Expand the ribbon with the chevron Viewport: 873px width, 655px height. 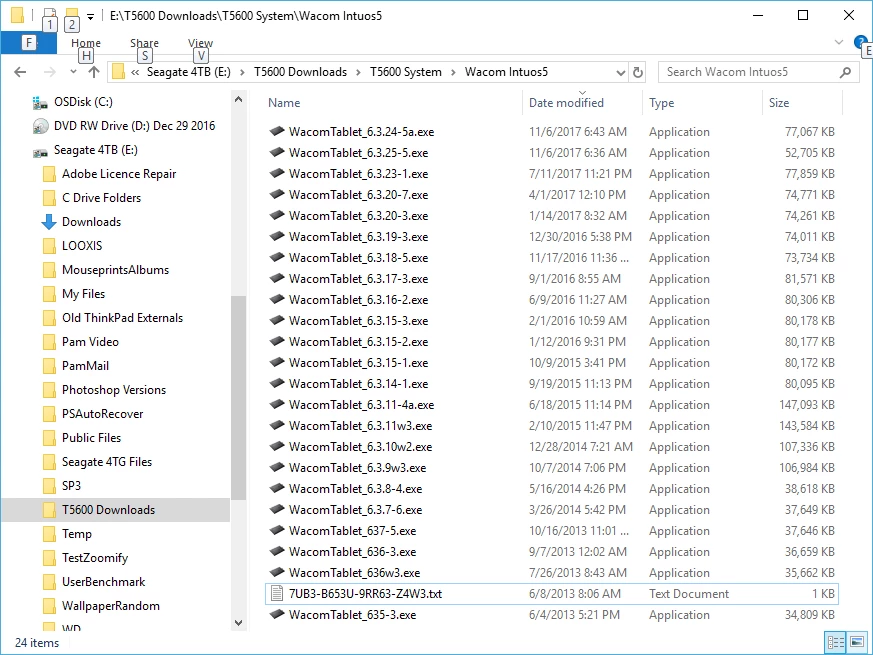(x=839, y=42)
